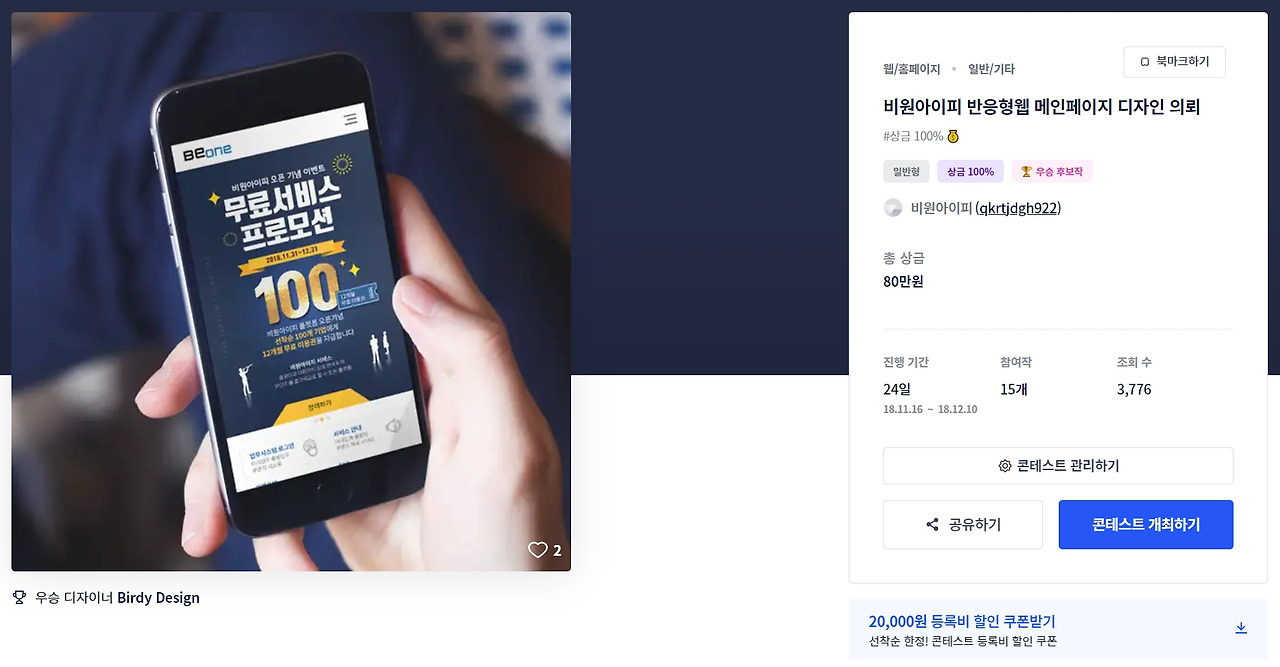Open the 콘테스트 관리하기 button

1058,466
